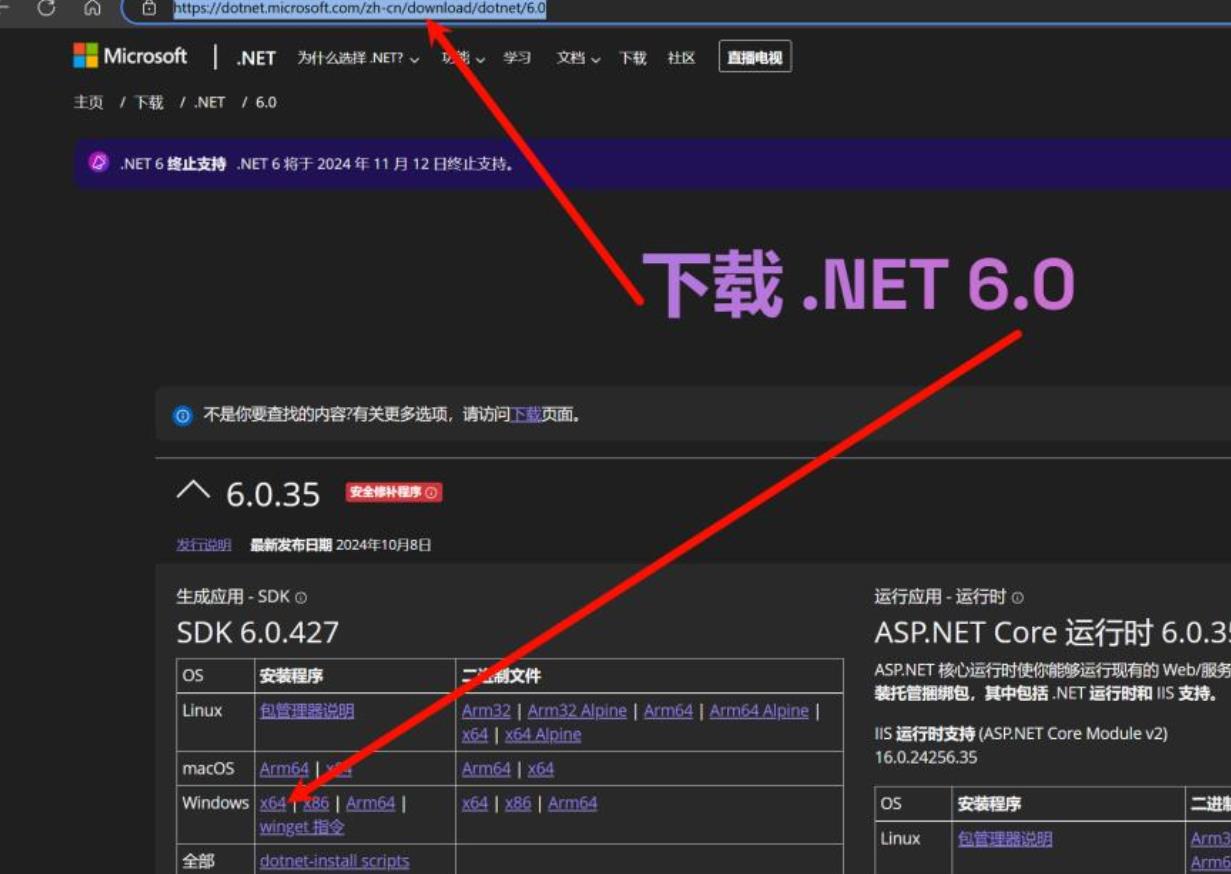1231x874 pixels.
Task: Click the 直播电视 button
Action: click(x=755, y=58)
